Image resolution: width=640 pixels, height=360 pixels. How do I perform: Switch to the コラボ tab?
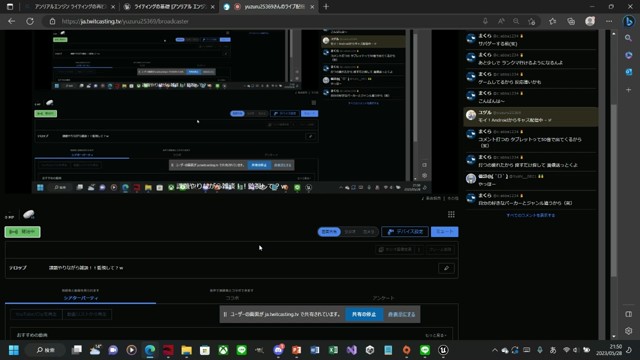coord(232,298)
